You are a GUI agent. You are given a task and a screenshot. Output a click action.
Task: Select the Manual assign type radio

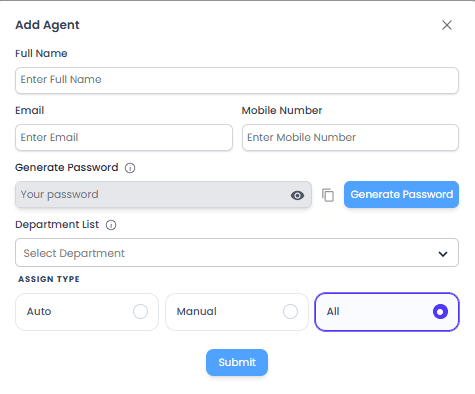(x=290, y=312)
